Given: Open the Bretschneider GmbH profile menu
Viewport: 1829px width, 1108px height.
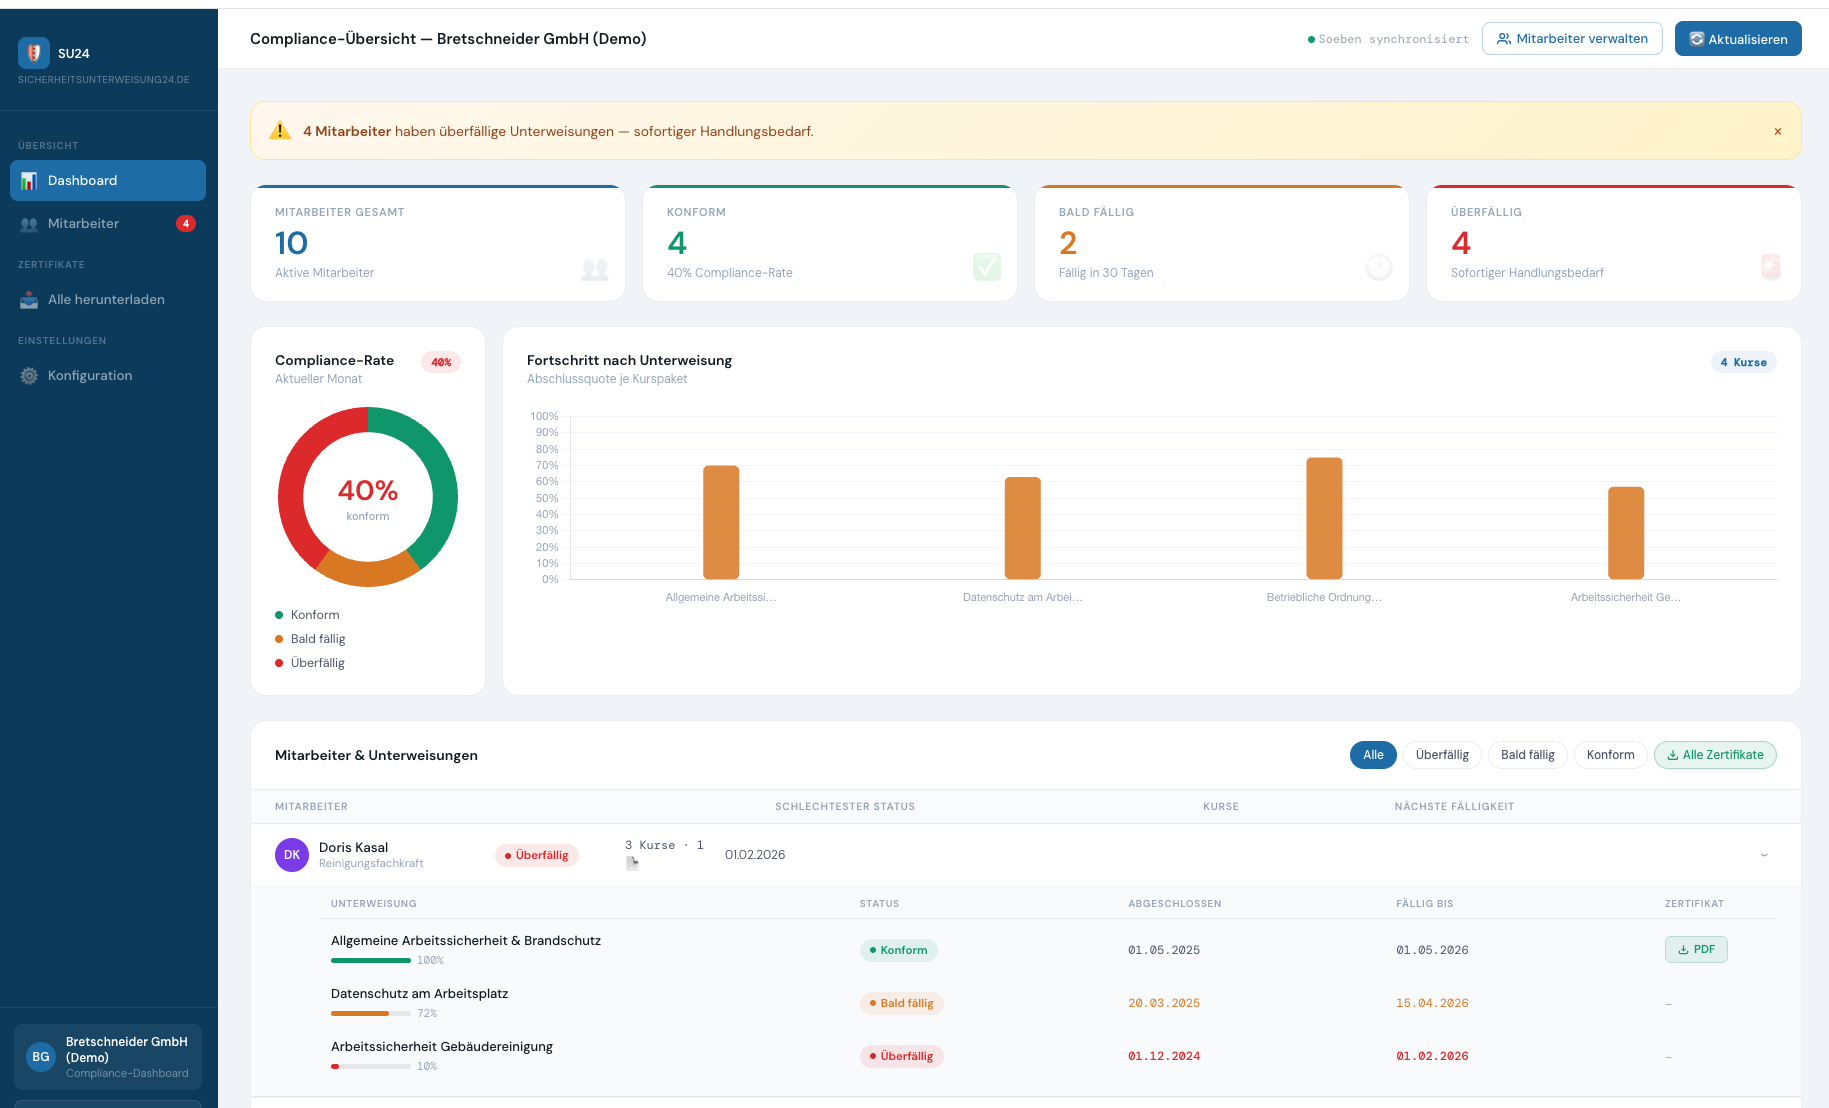Looking at the screenshot, I should [x=107, y=1056].
